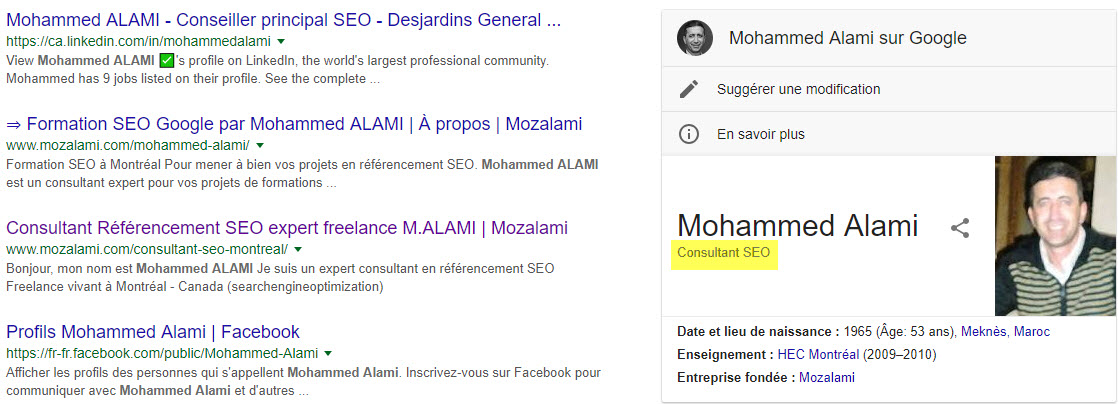1118x404 pixels.
Task: Open the large Mohammed Alami photo
Action: (x=1053, y=236)
